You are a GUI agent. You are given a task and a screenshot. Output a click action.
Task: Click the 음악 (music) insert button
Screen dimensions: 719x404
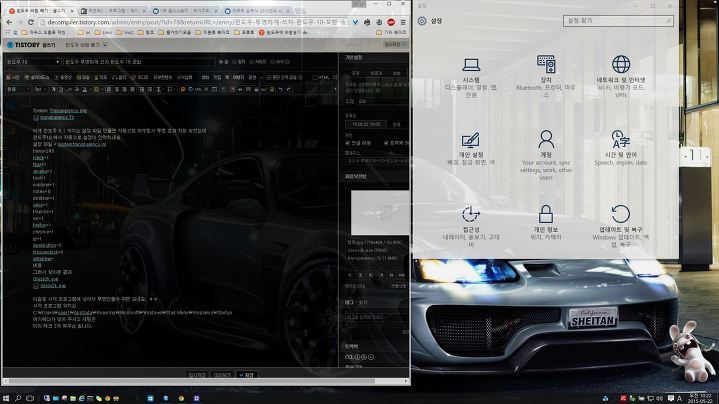pyautogui.click(x=119, y=77)
